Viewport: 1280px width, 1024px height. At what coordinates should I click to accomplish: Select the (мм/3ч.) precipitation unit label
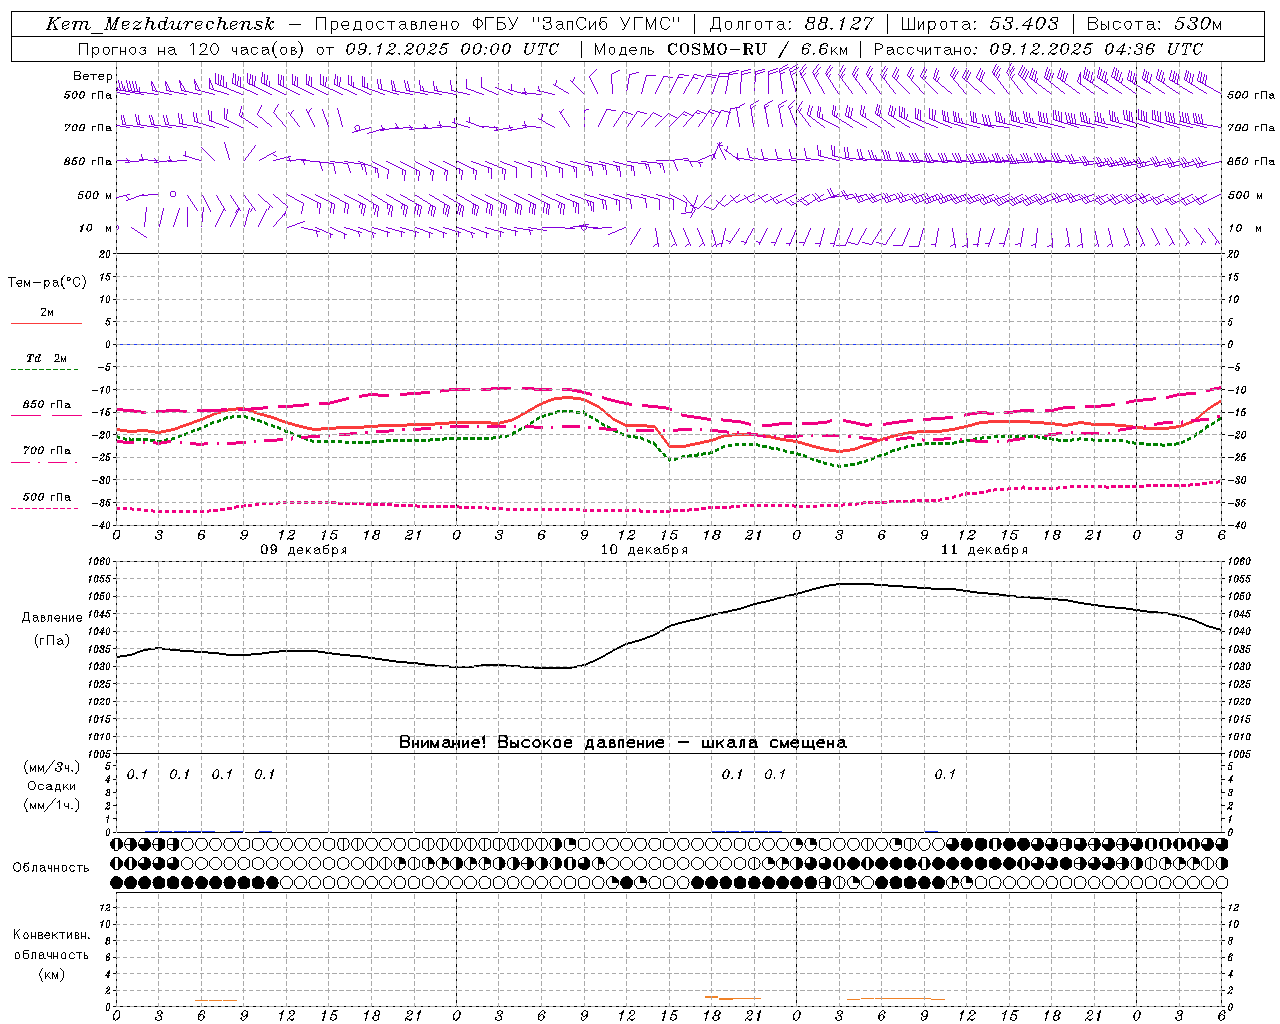(x=52, y=767)
